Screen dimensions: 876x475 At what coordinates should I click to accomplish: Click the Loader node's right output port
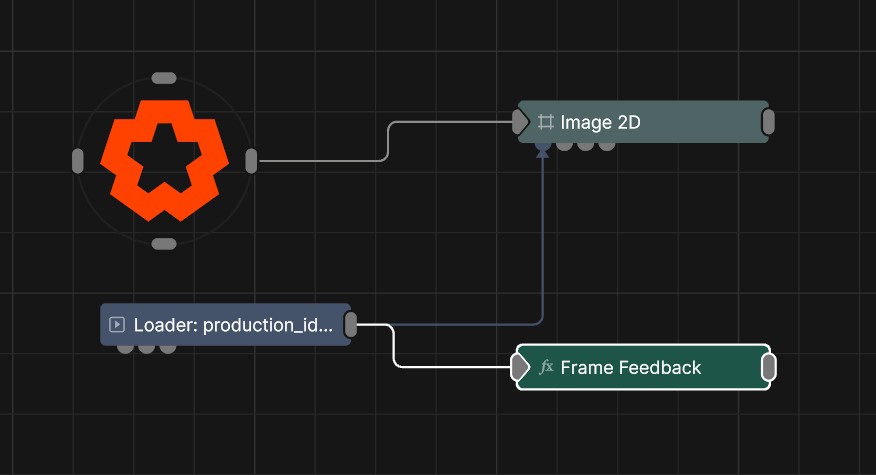351,324
